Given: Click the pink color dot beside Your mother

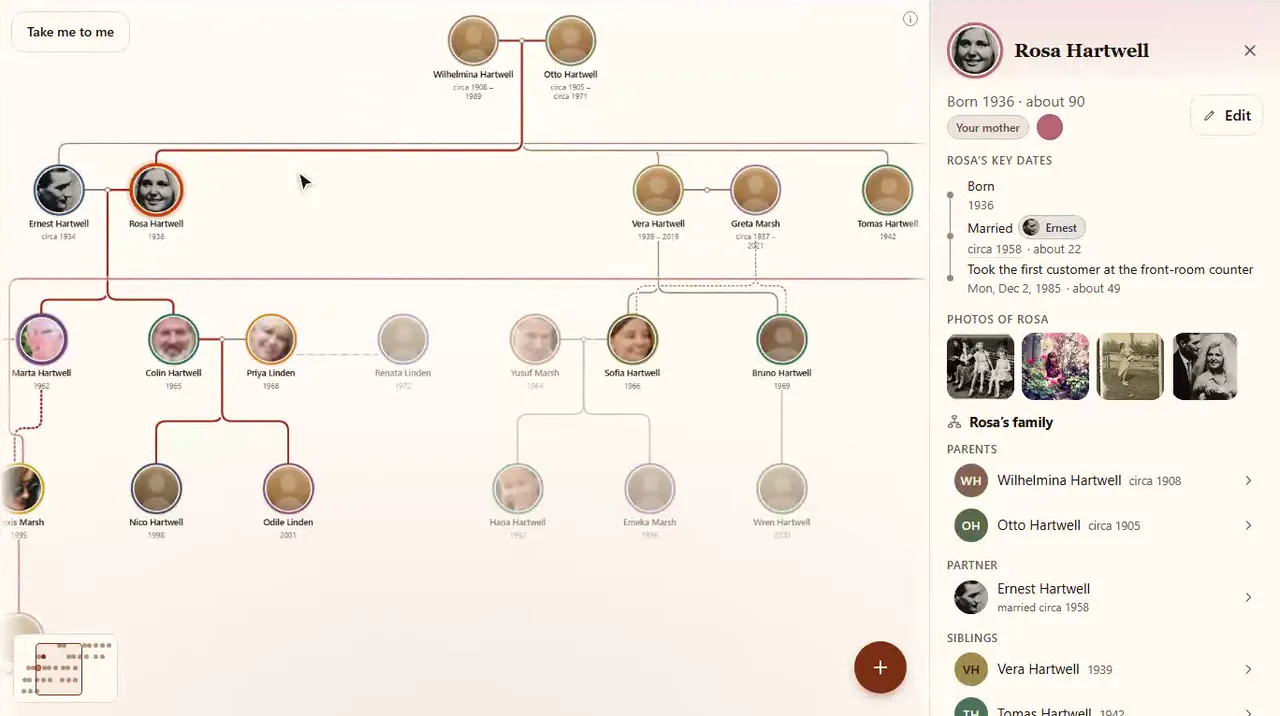Looking at the screenshot, I should (x=1049, y=128).
